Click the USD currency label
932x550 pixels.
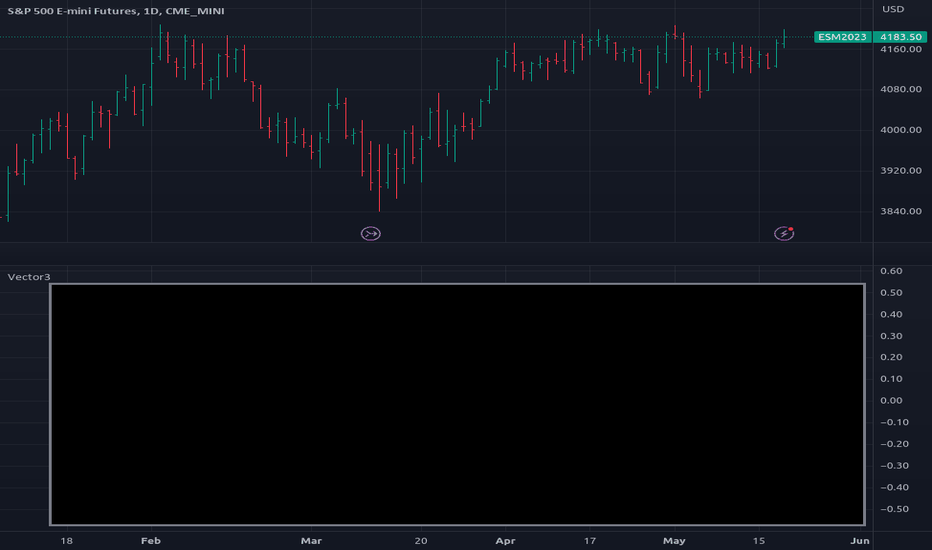tap(893, 9)
